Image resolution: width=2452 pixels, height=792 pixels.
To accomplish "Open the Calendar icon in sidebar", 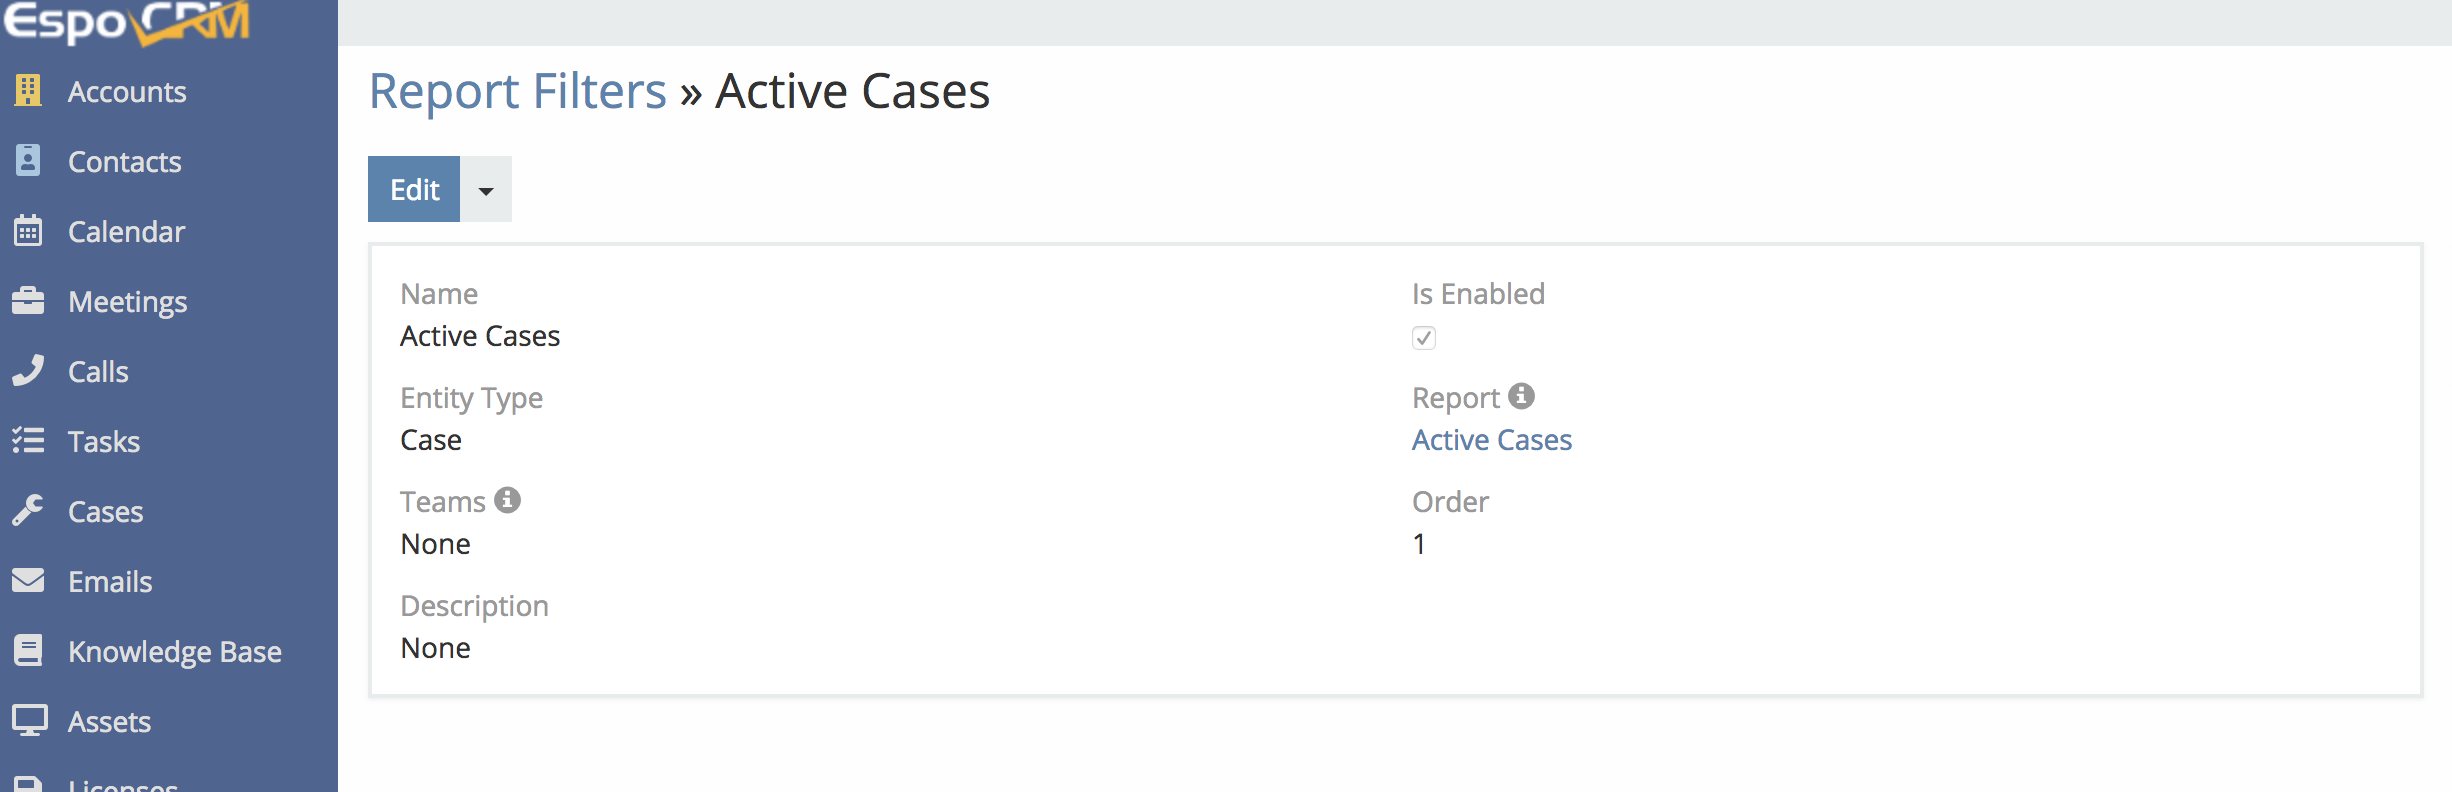I will (28, 231).
